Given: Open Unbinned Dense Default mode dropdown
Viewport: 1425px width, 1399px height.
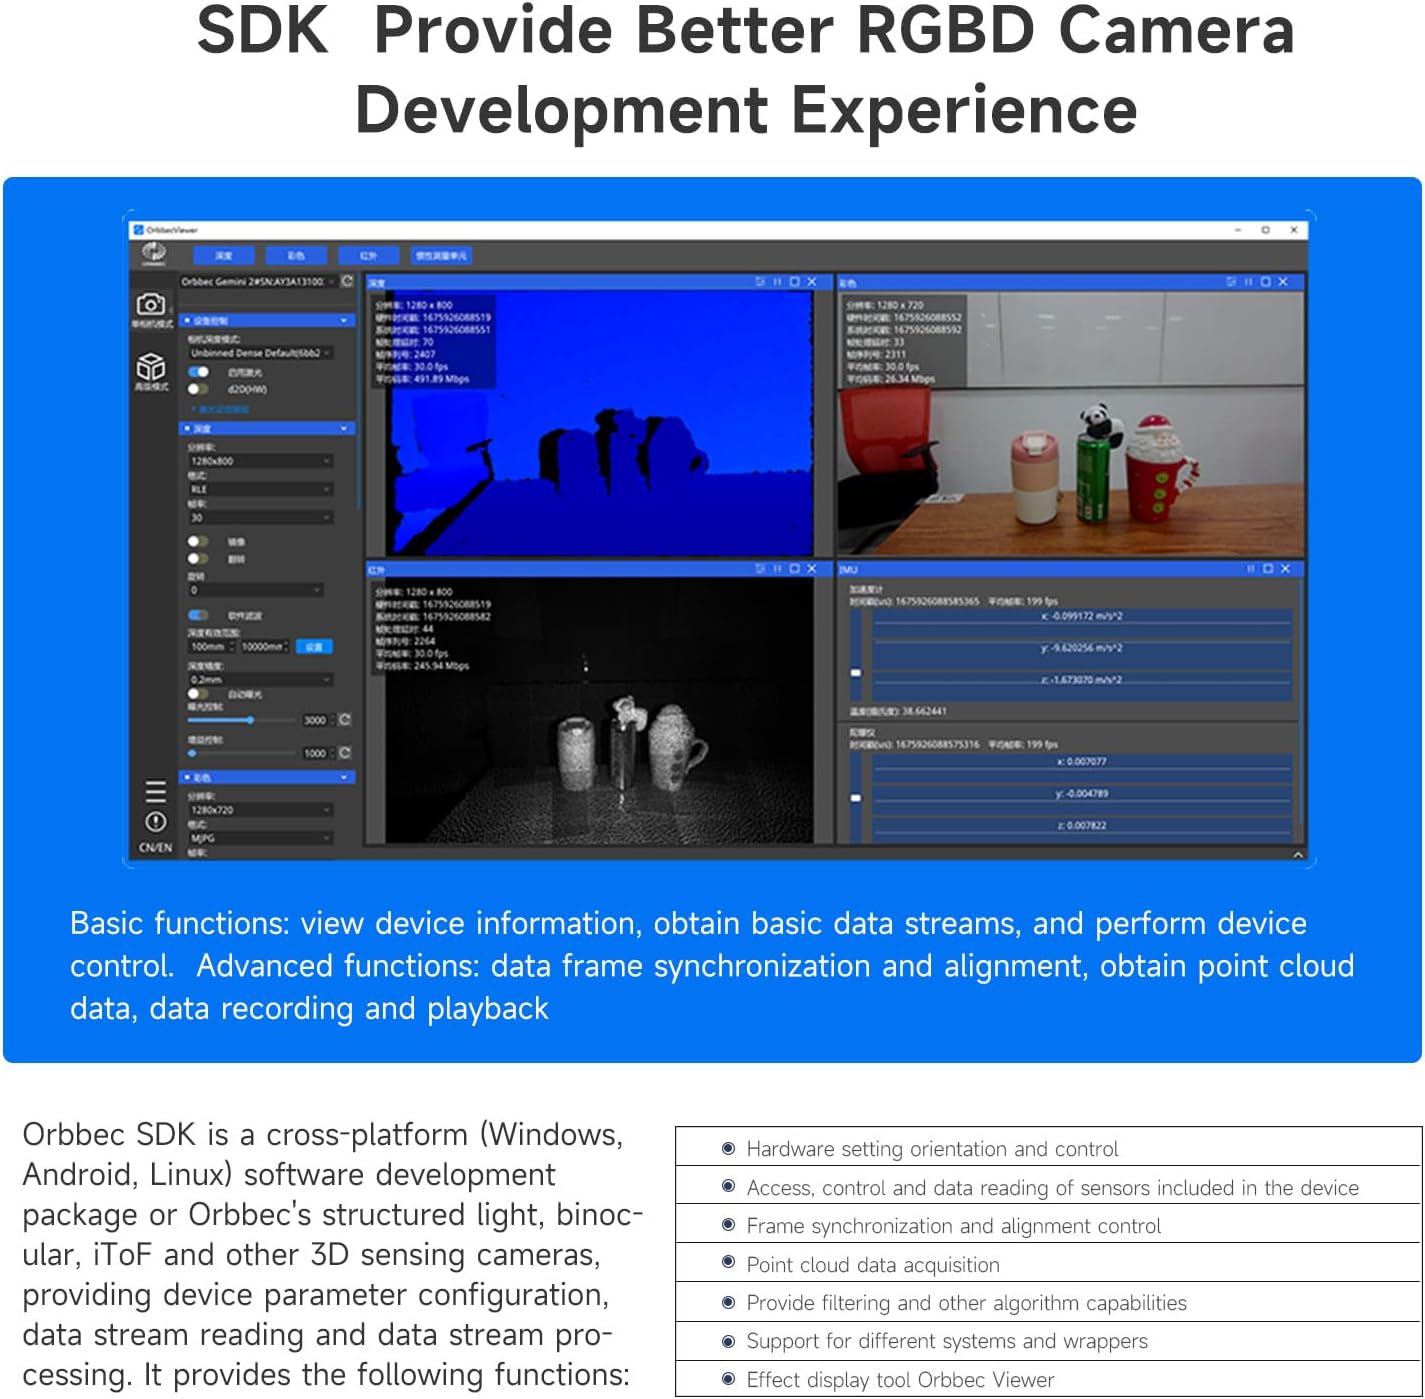Looking at the screenshot, I should (x=260, y=353).
